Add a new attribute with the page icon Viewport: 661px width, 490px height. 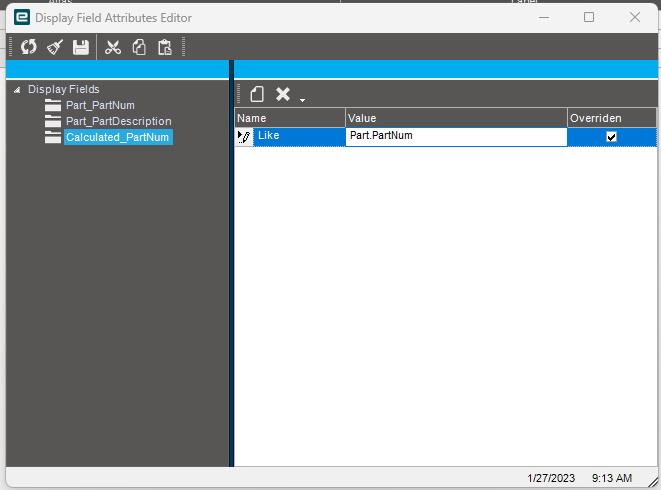coord(257,94)
